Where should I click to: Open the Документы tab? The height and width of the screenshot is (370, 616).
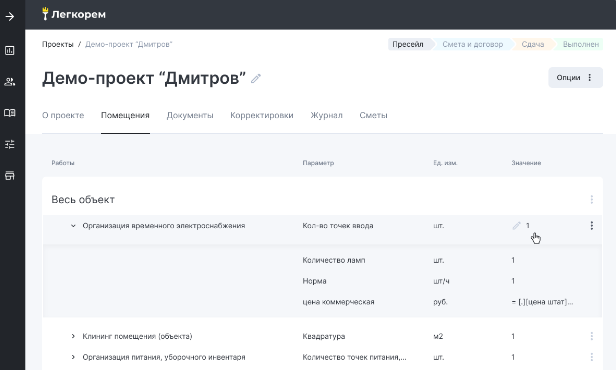point(190,115)
